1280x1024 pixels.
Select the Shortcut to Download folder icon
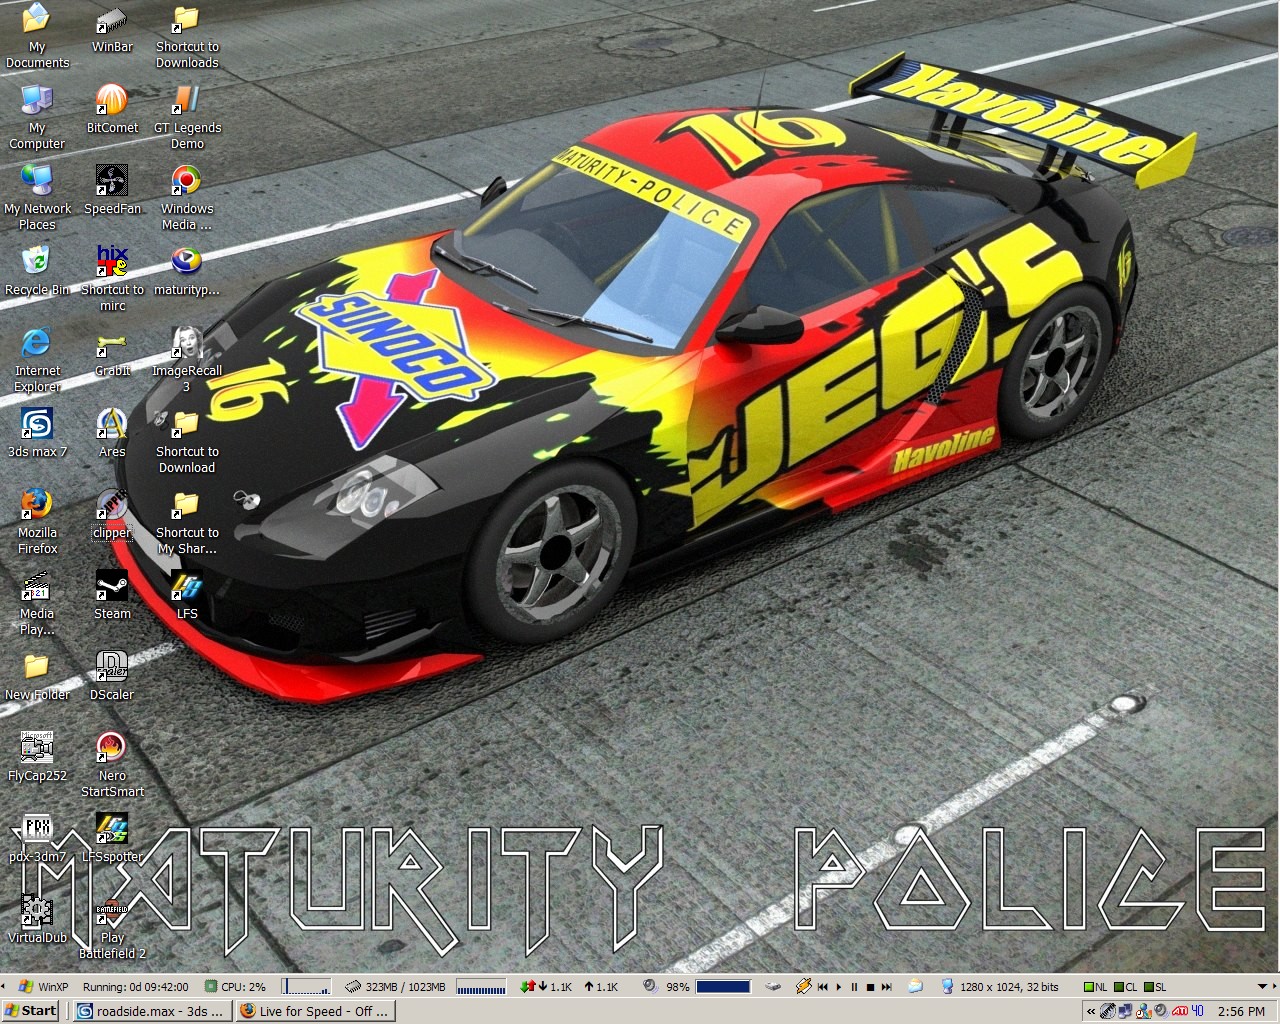point(187,441)
